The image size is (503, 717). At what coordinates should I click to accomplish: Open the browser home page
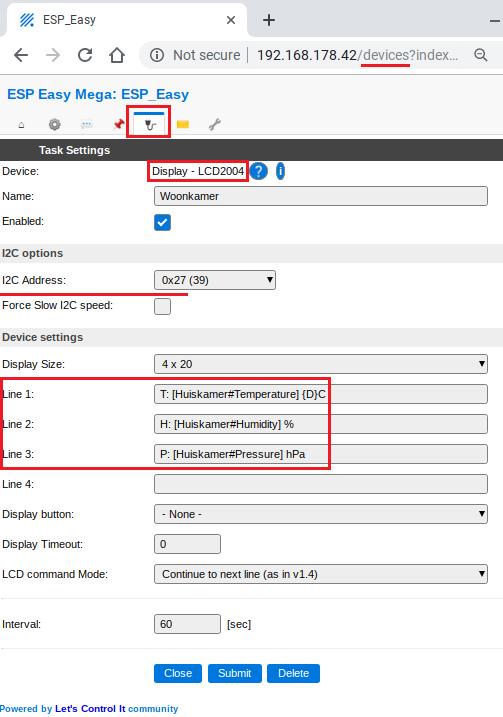117,55
